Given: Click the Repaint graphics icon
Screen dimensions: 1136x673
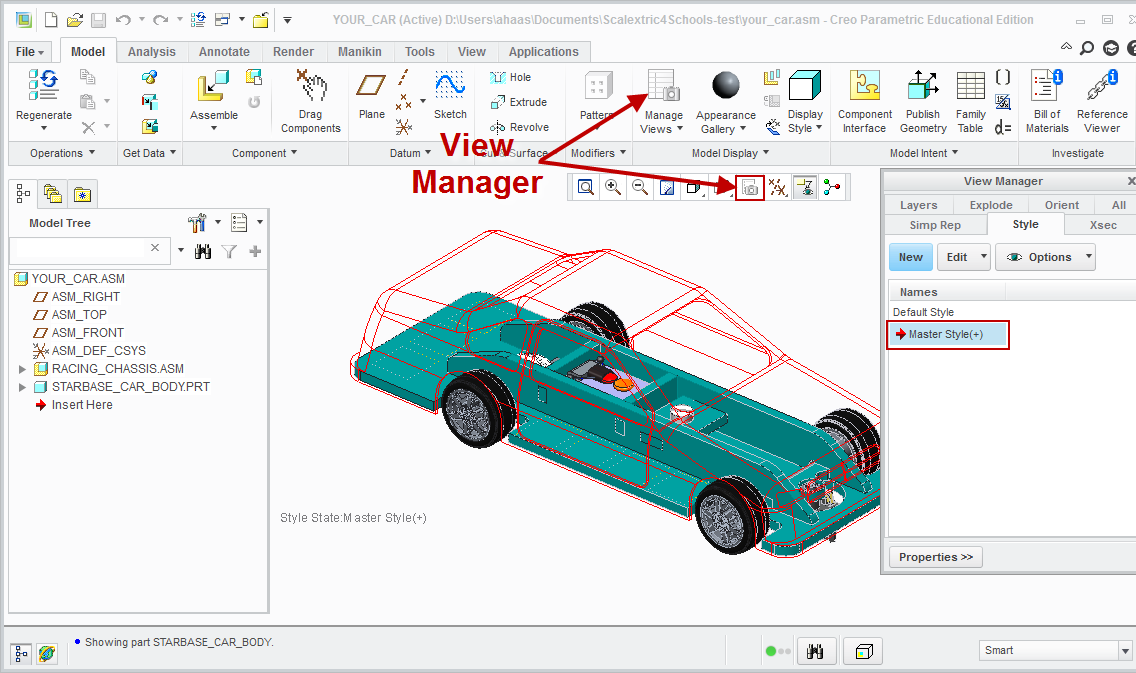Looking at the screenshot, I should [x=667, y=188].
